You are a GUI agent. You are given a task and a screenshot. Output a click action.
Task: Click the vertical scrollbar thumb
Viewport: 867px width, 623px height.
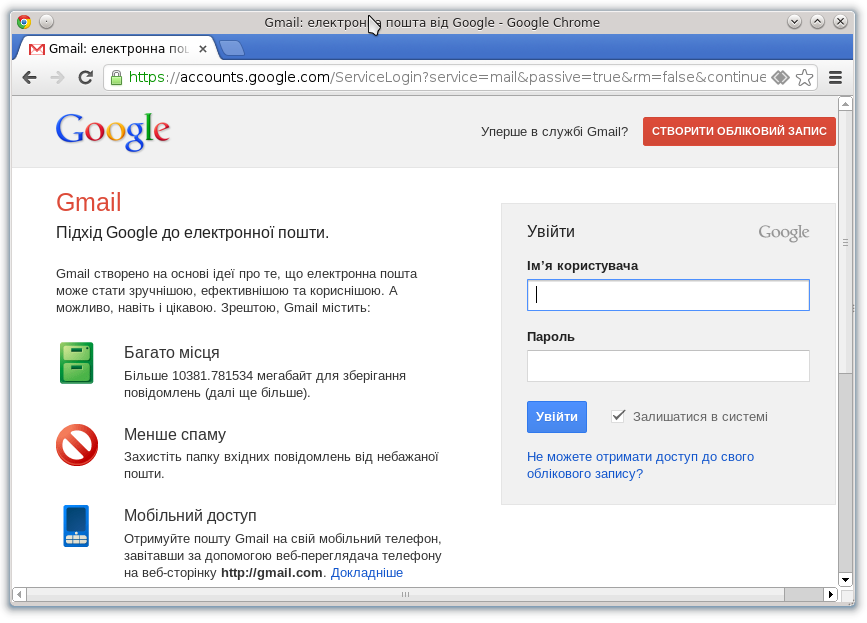[x=845, y=242]
